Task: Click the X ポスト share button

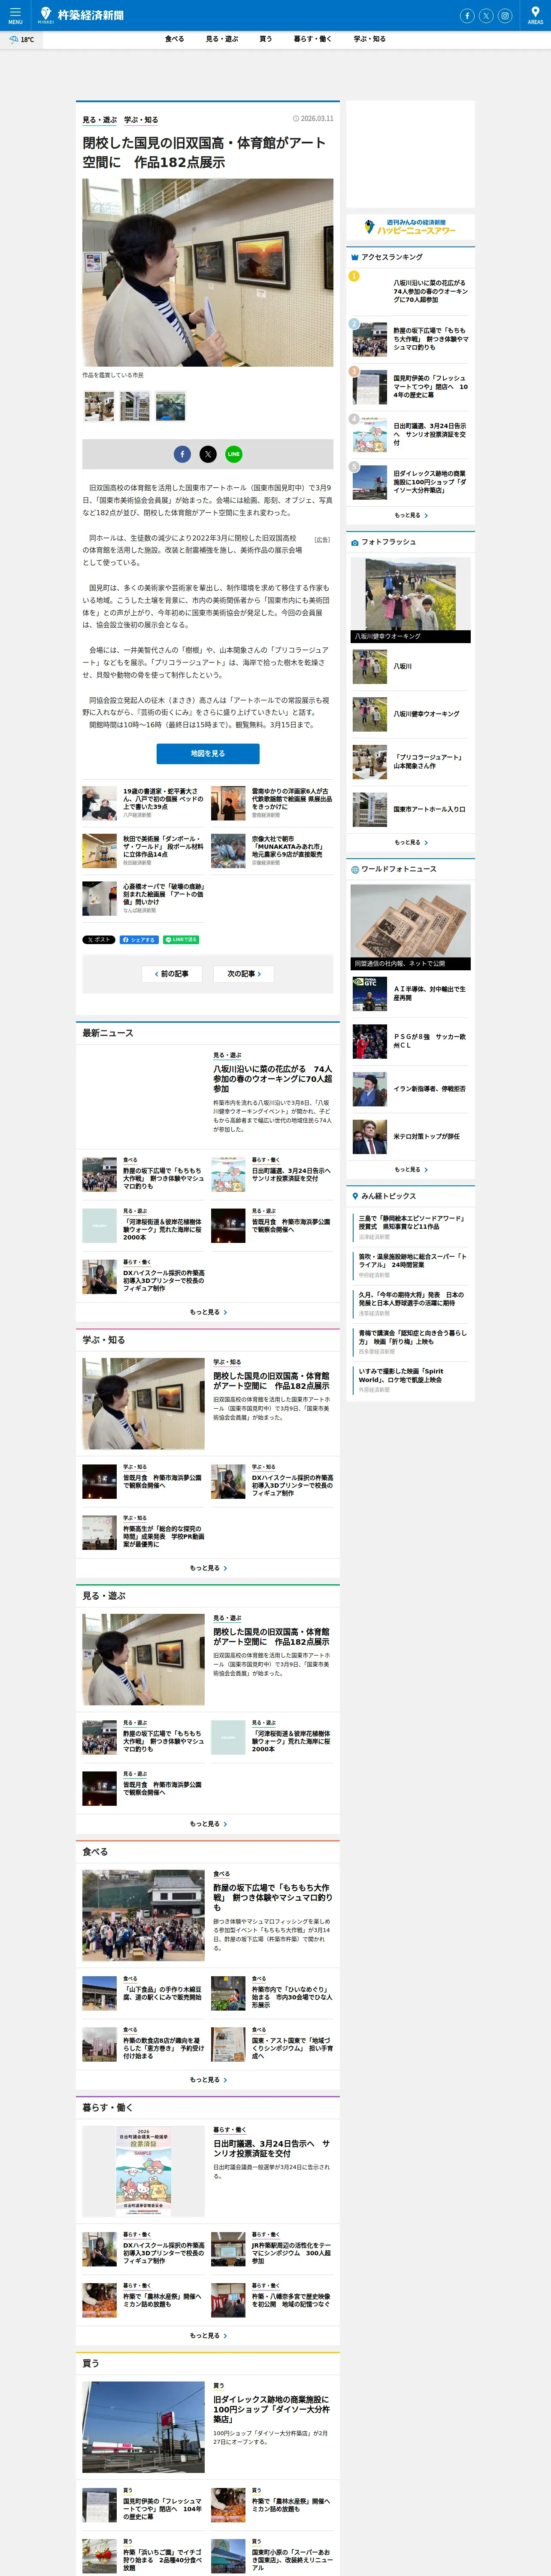Action: coord(99,940)
